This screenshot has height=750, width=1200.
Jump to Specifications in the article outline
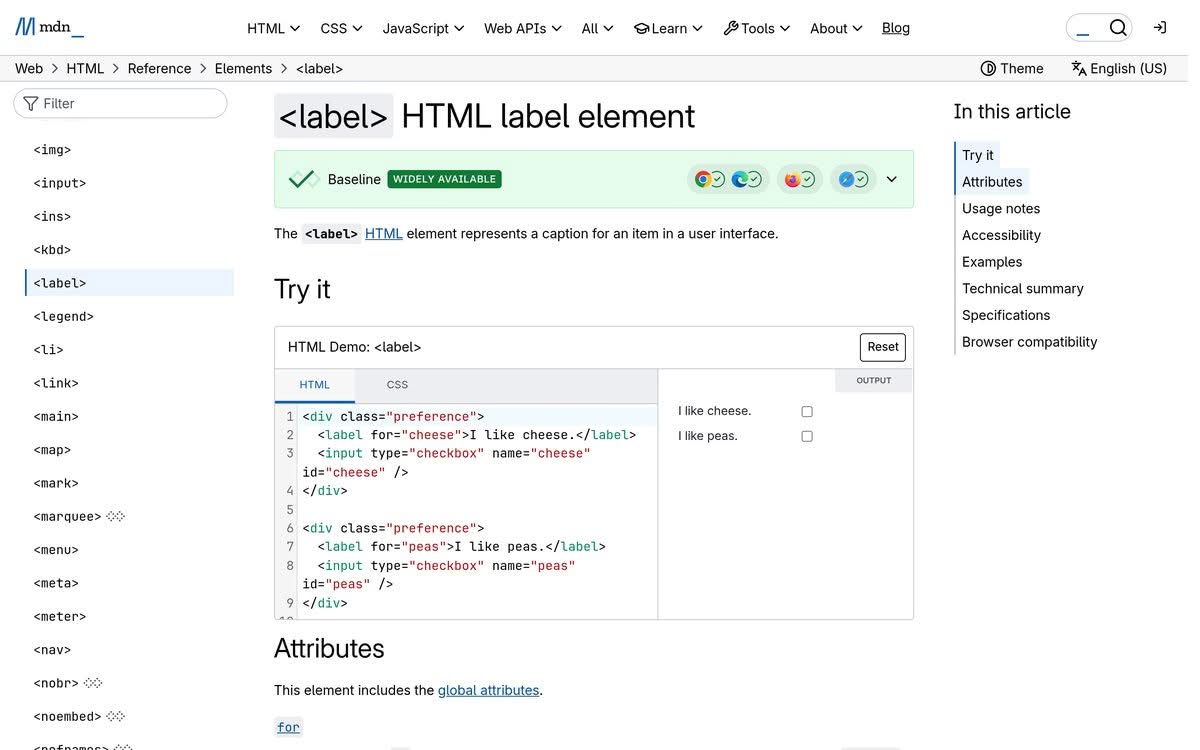coord(1006,315)
